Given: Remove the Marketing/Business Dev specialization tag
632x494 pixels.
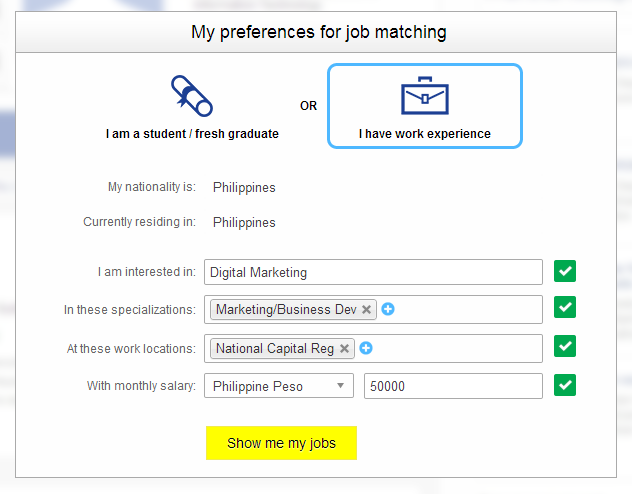Looking at the screenshot, I should 367,310.
